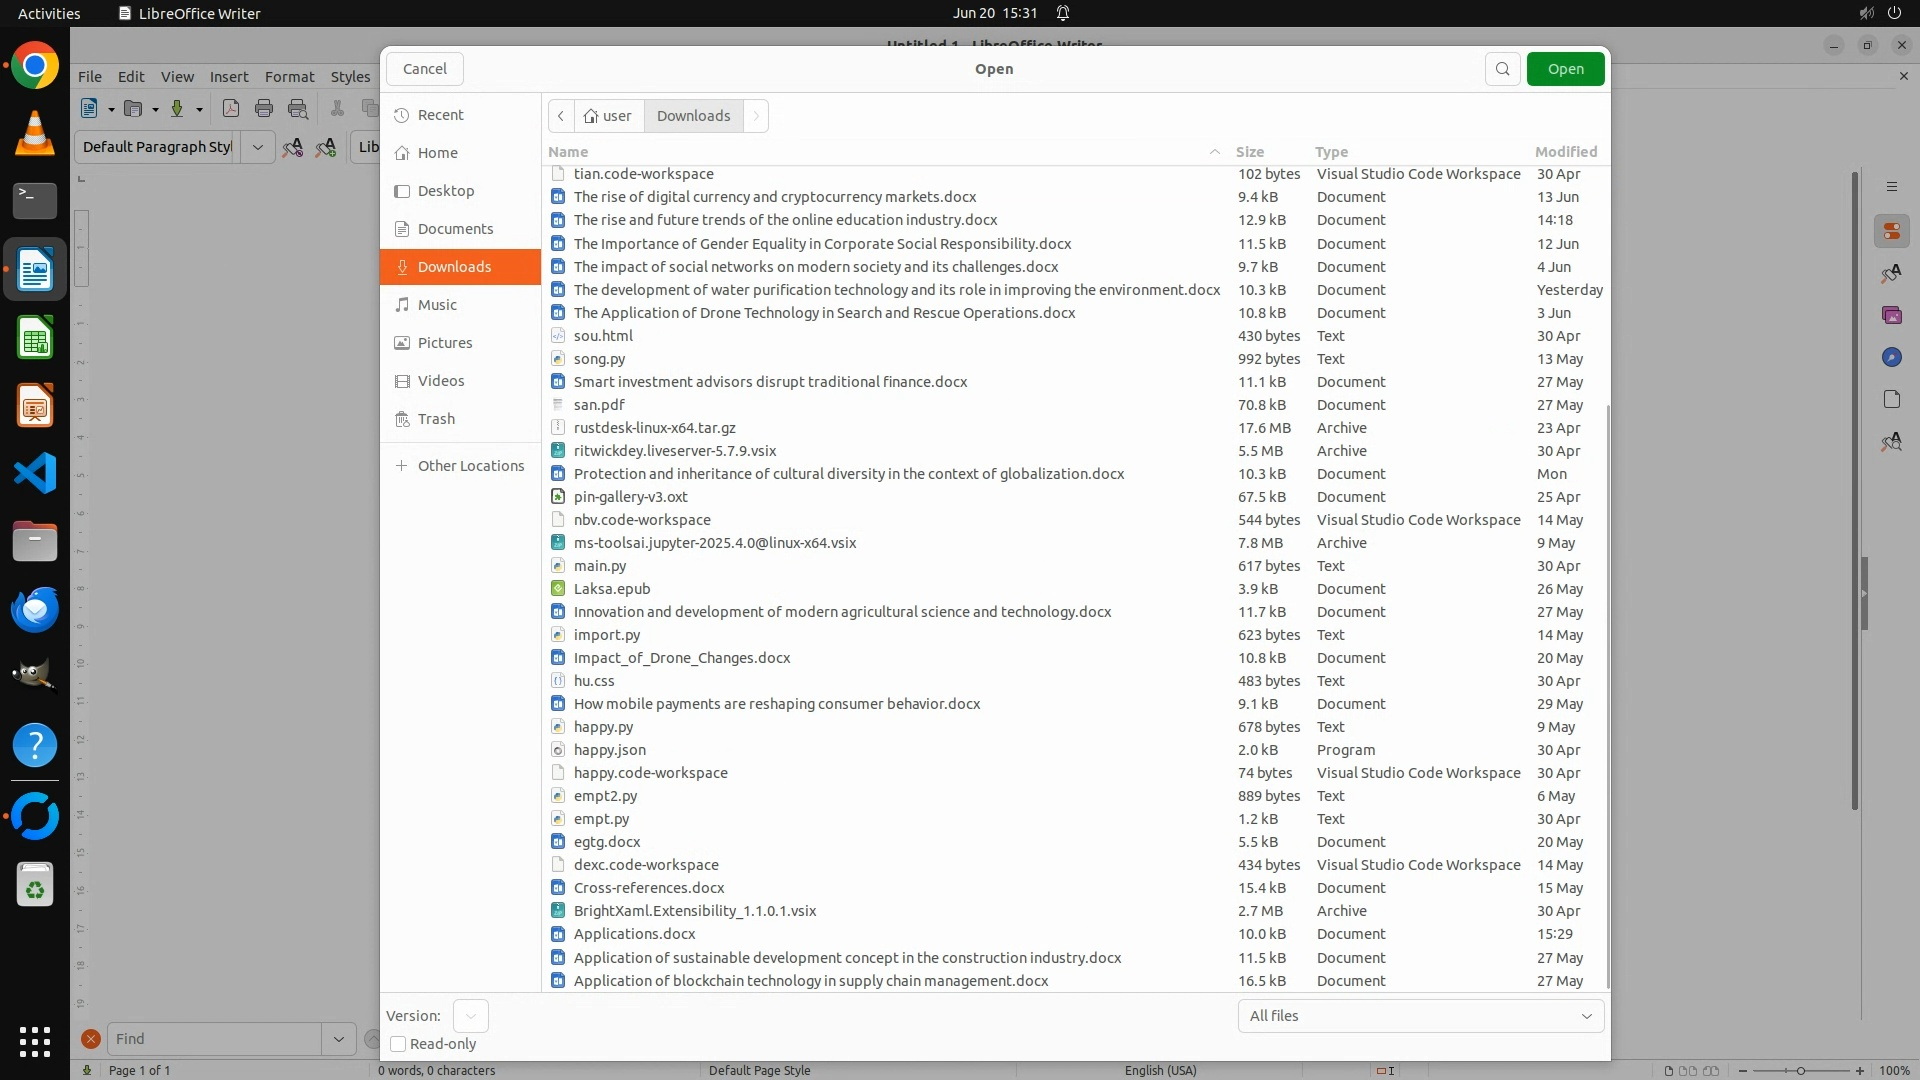The width and height of the screenshot is (1920, 1080).
Task: Cancel the Open dialog
Action: click(425, 69)
